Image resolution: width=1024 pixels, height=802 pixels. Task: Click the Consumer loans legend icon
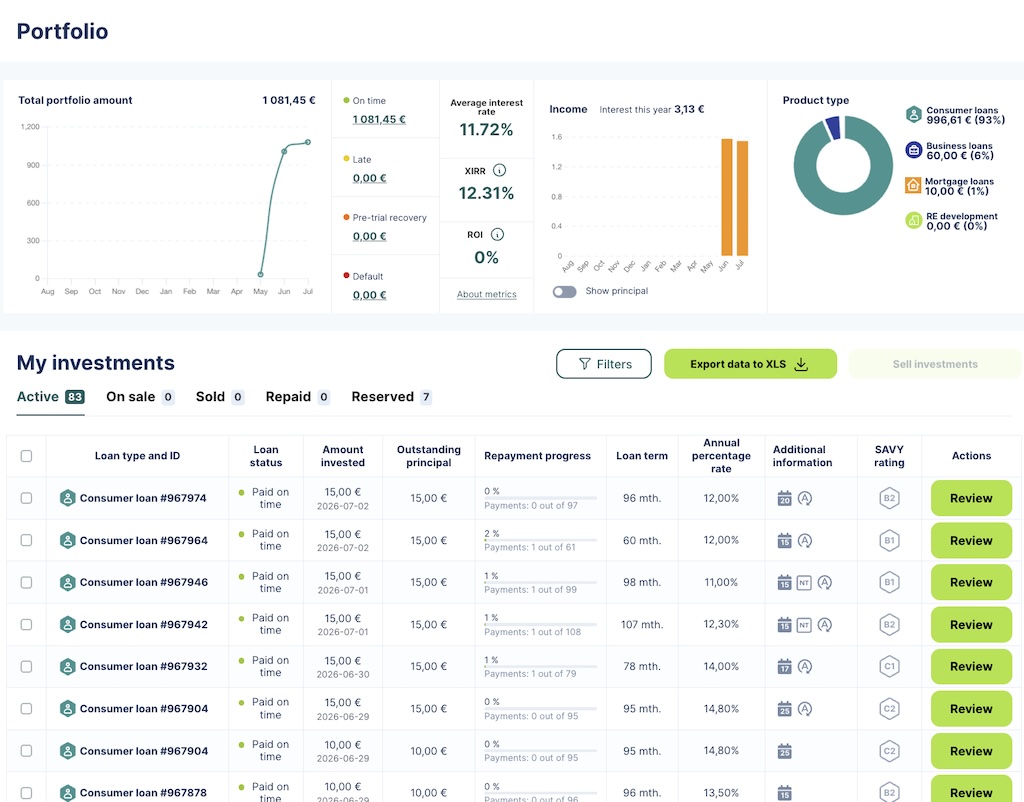[x=914, y=115]
